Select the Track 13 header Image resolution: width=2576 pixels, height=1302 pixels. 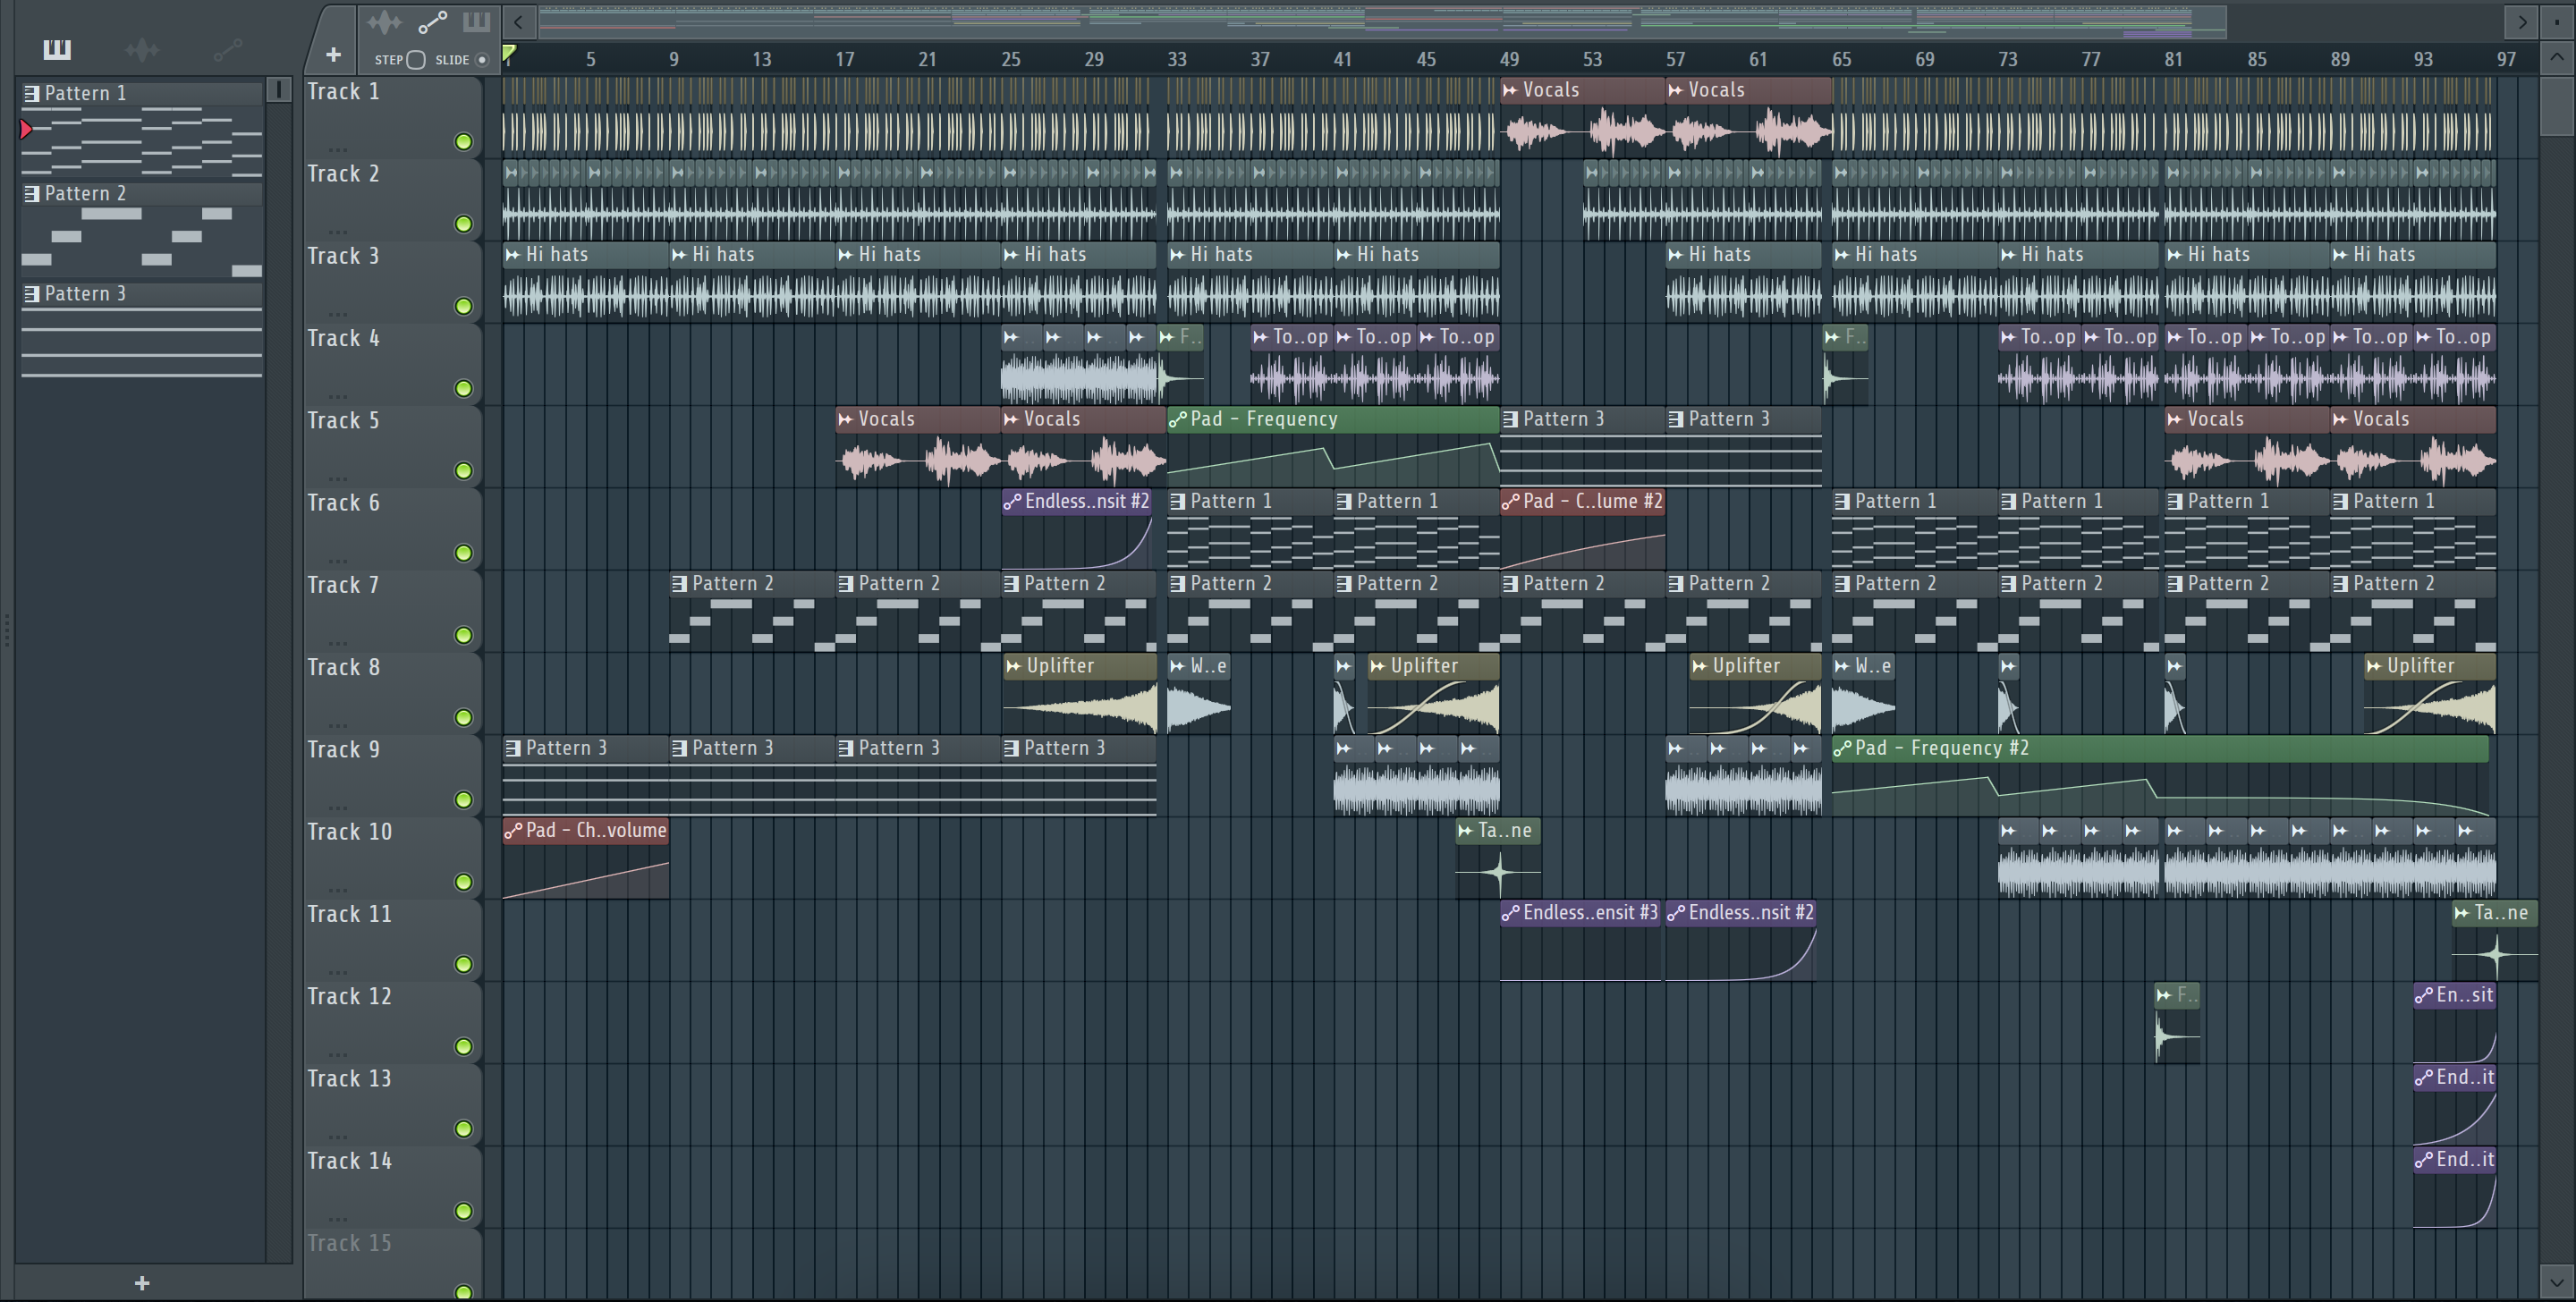click(392, 1104)
